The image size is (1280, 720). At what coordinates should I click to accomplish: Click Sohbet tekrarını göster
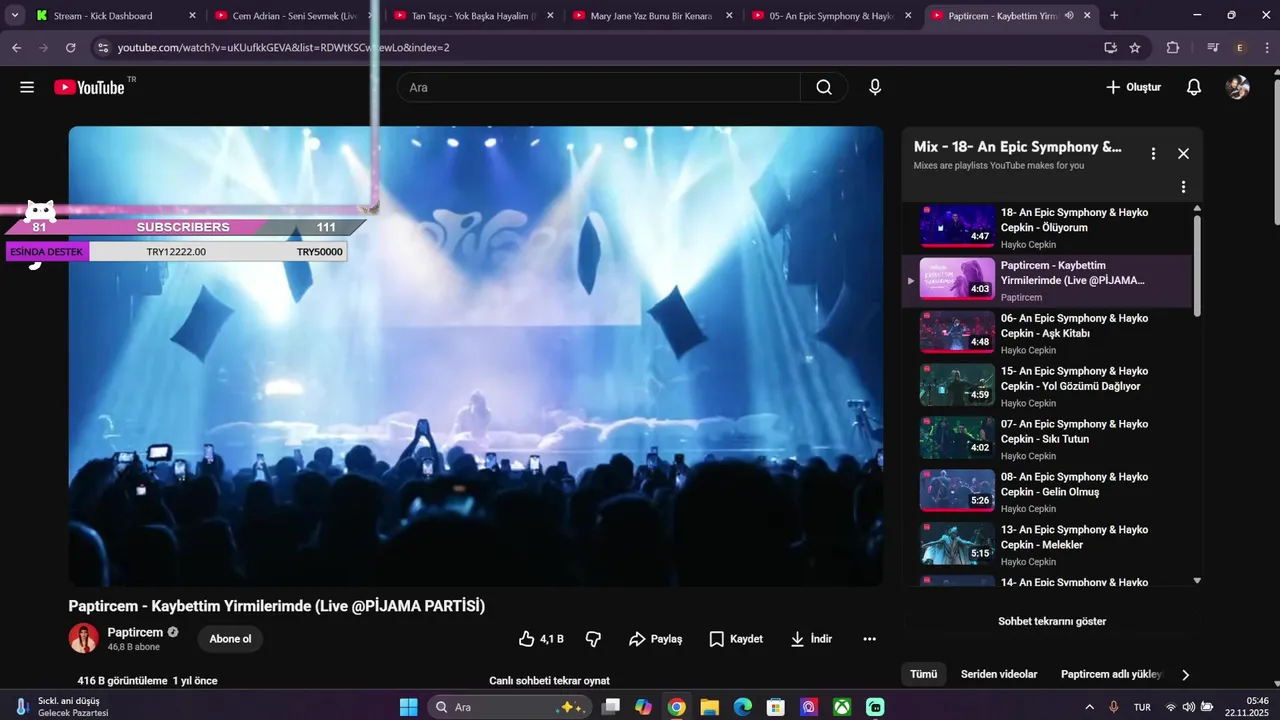[x=1052, y=621]
